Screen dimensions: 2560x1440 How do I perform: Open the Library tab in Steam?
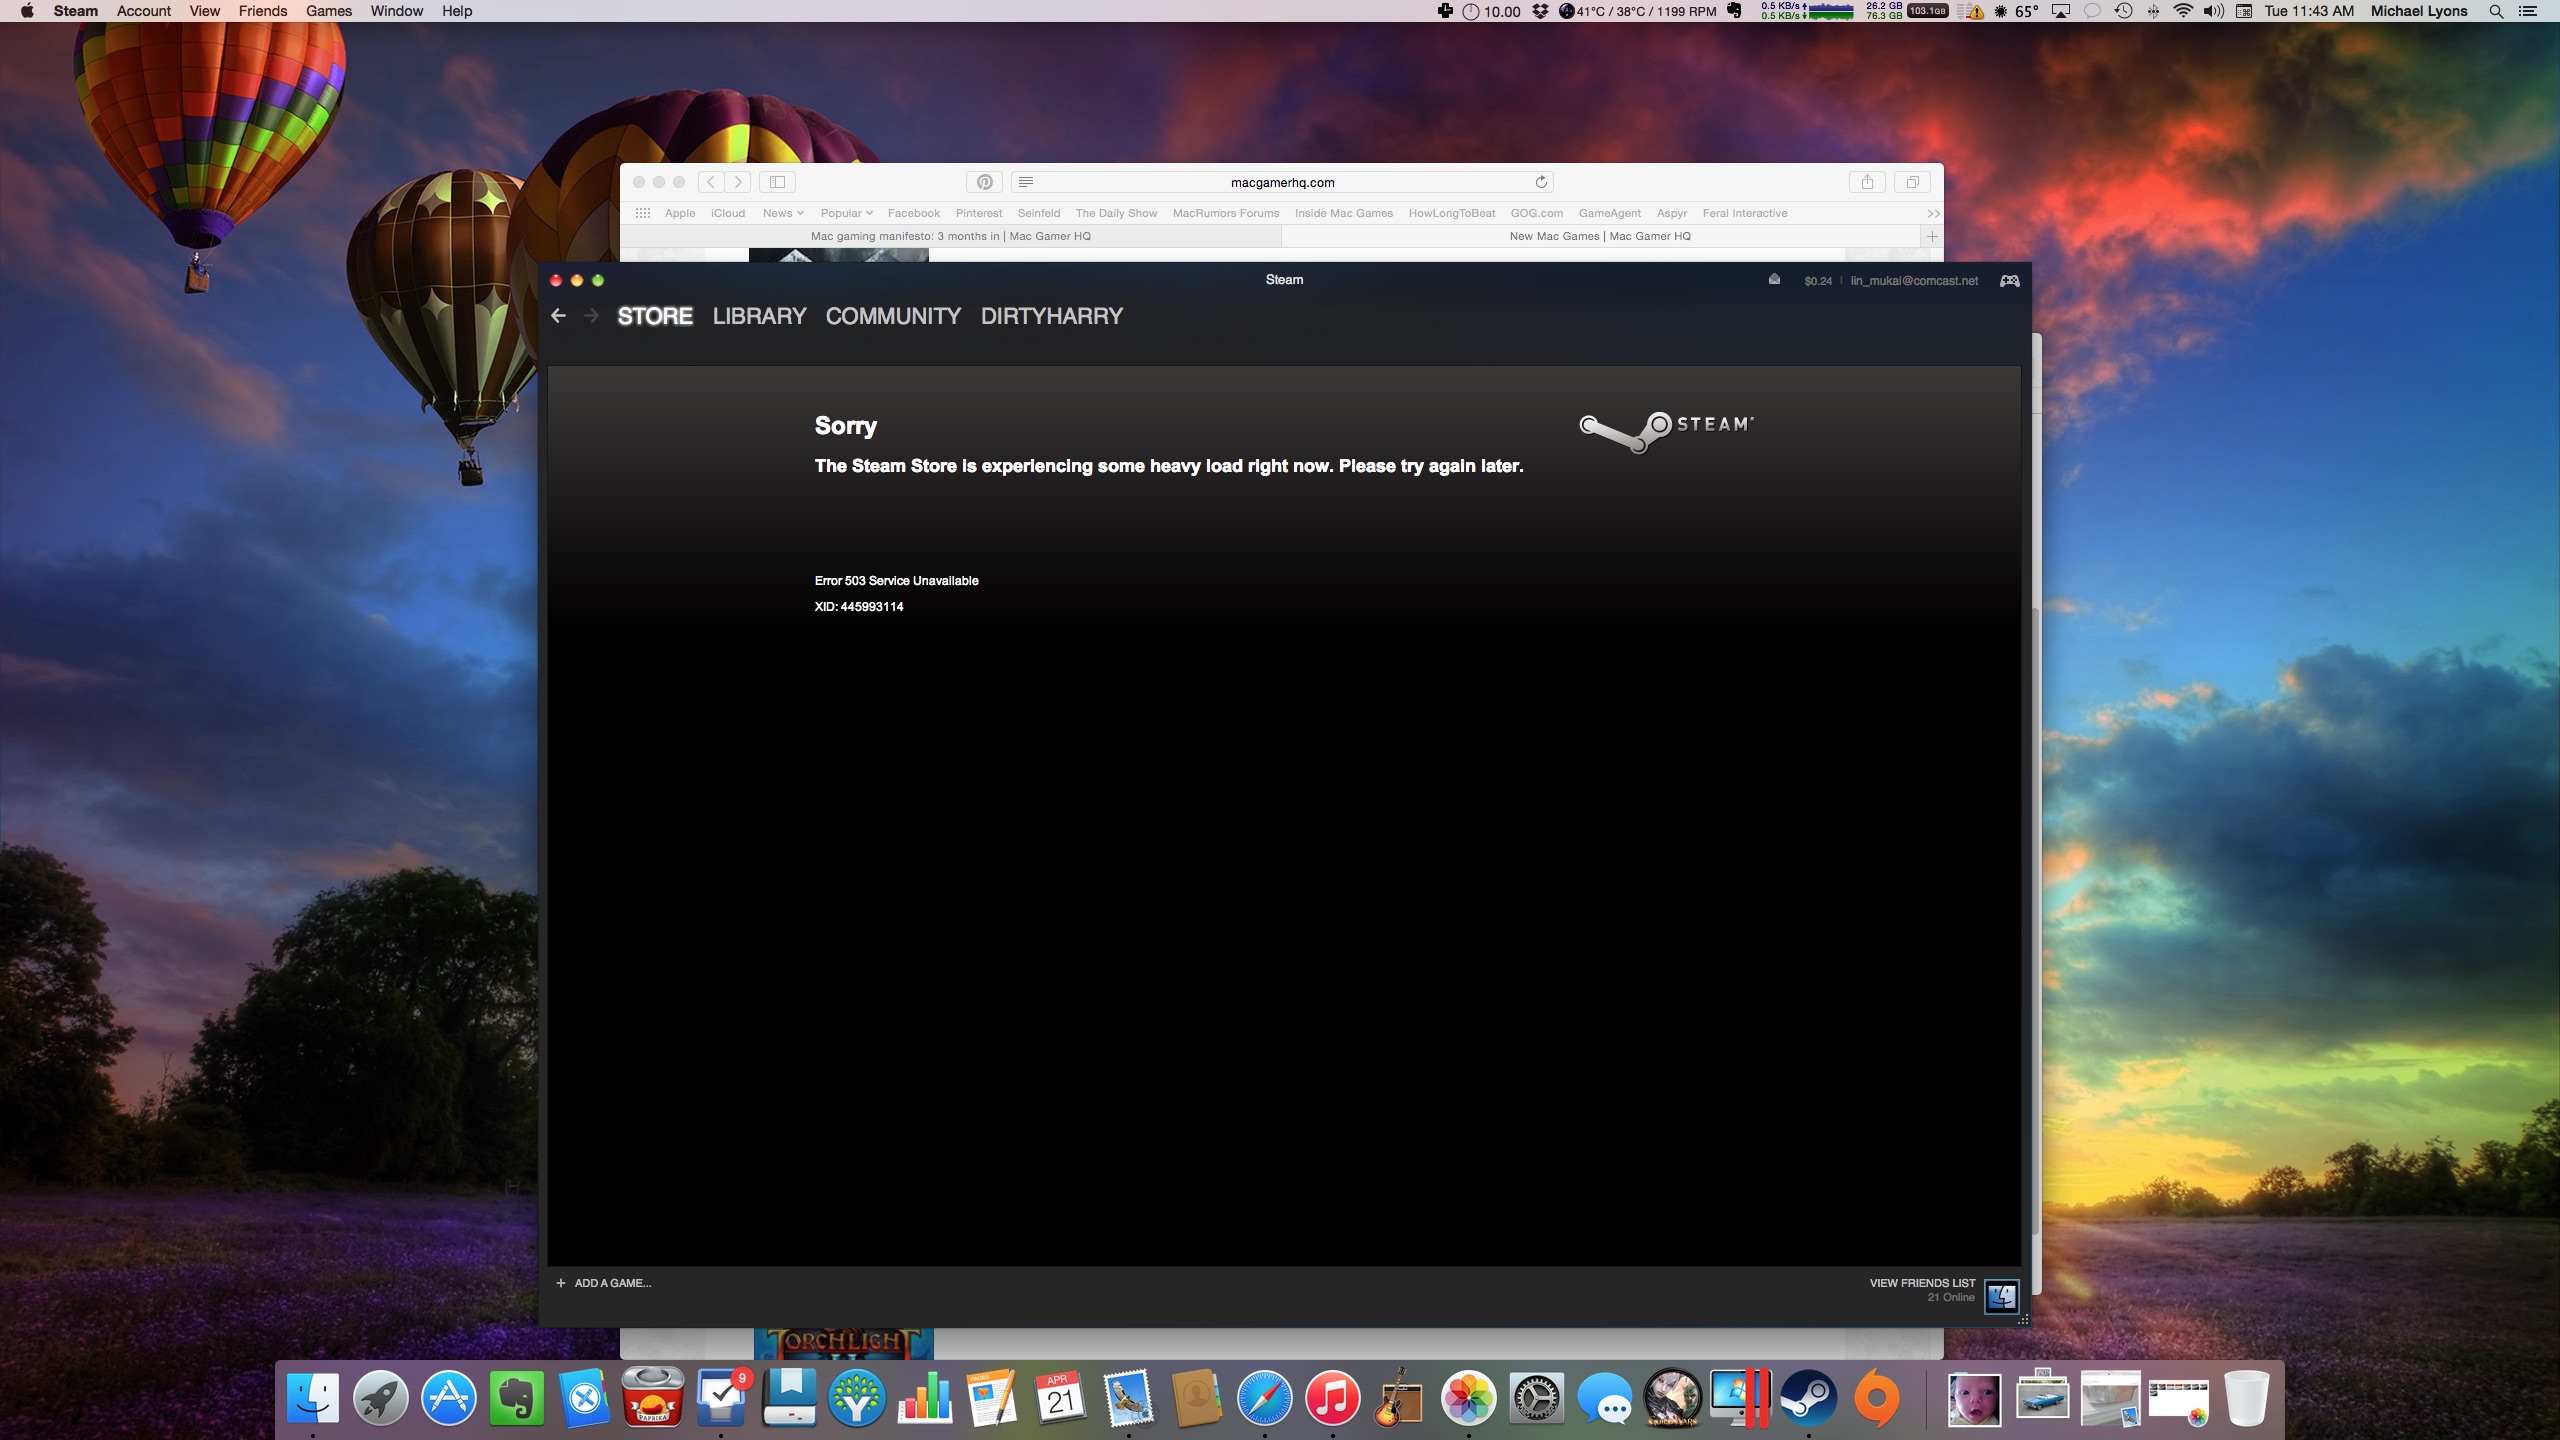[758, 315]
